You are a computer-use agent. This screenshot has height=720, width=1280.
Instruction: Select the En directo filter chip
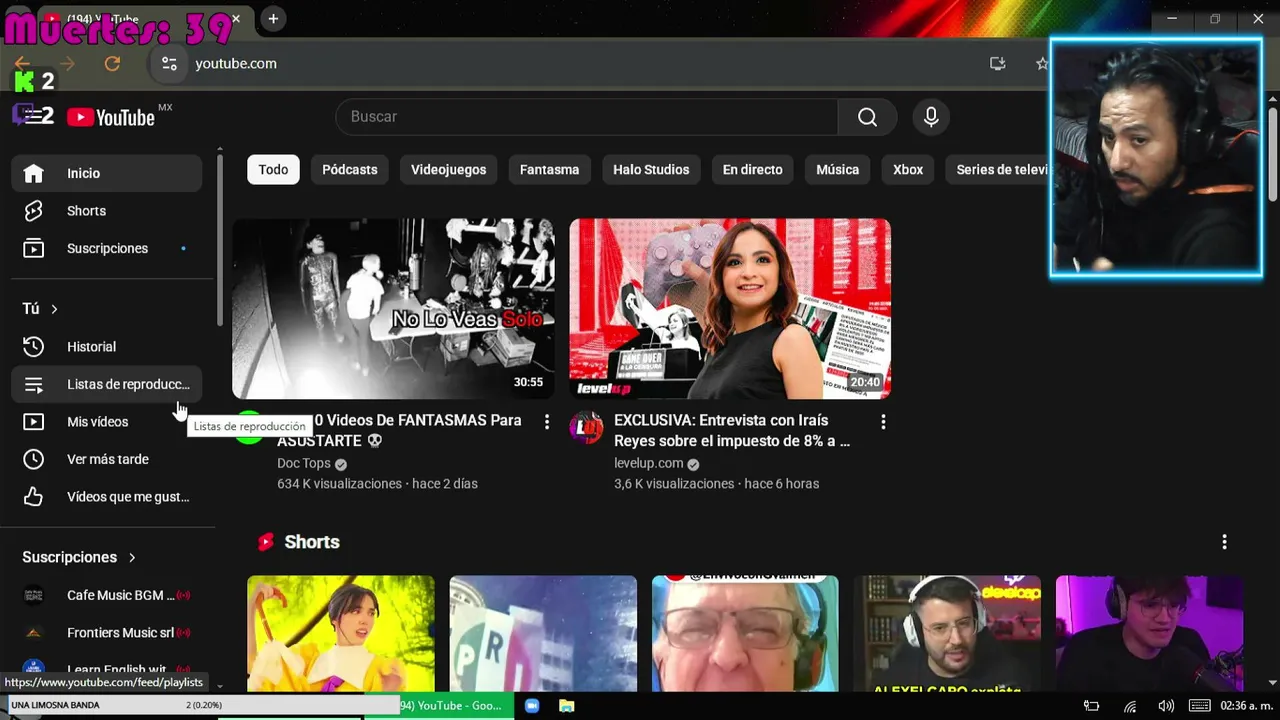(x=753, y=170)
